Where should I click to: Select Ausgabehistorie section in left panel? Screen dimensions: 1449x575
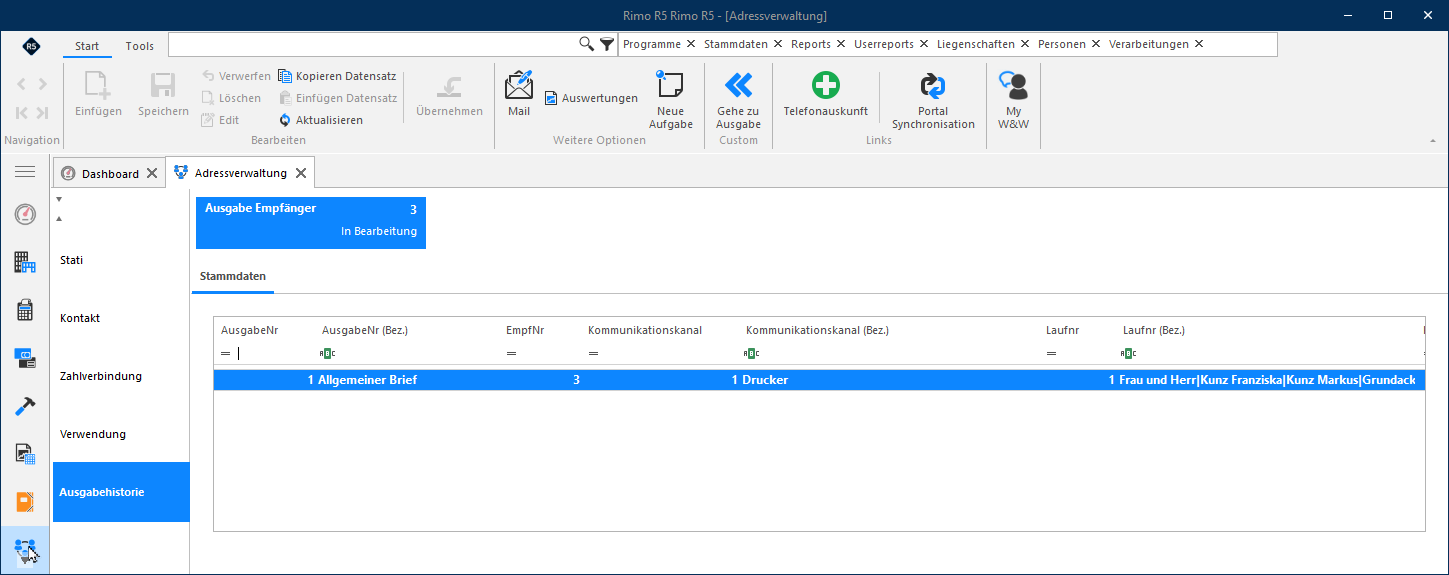point(121,492)
